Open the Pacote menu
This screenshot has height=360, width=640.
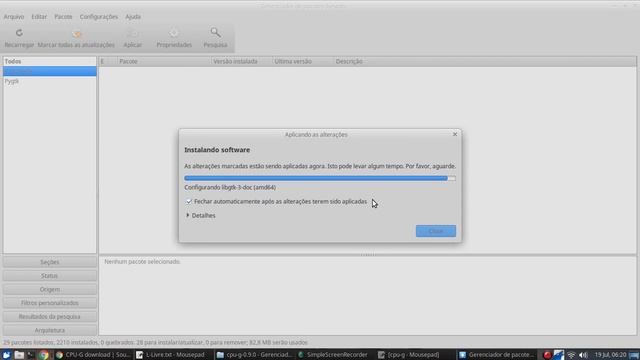pos(63,17)
